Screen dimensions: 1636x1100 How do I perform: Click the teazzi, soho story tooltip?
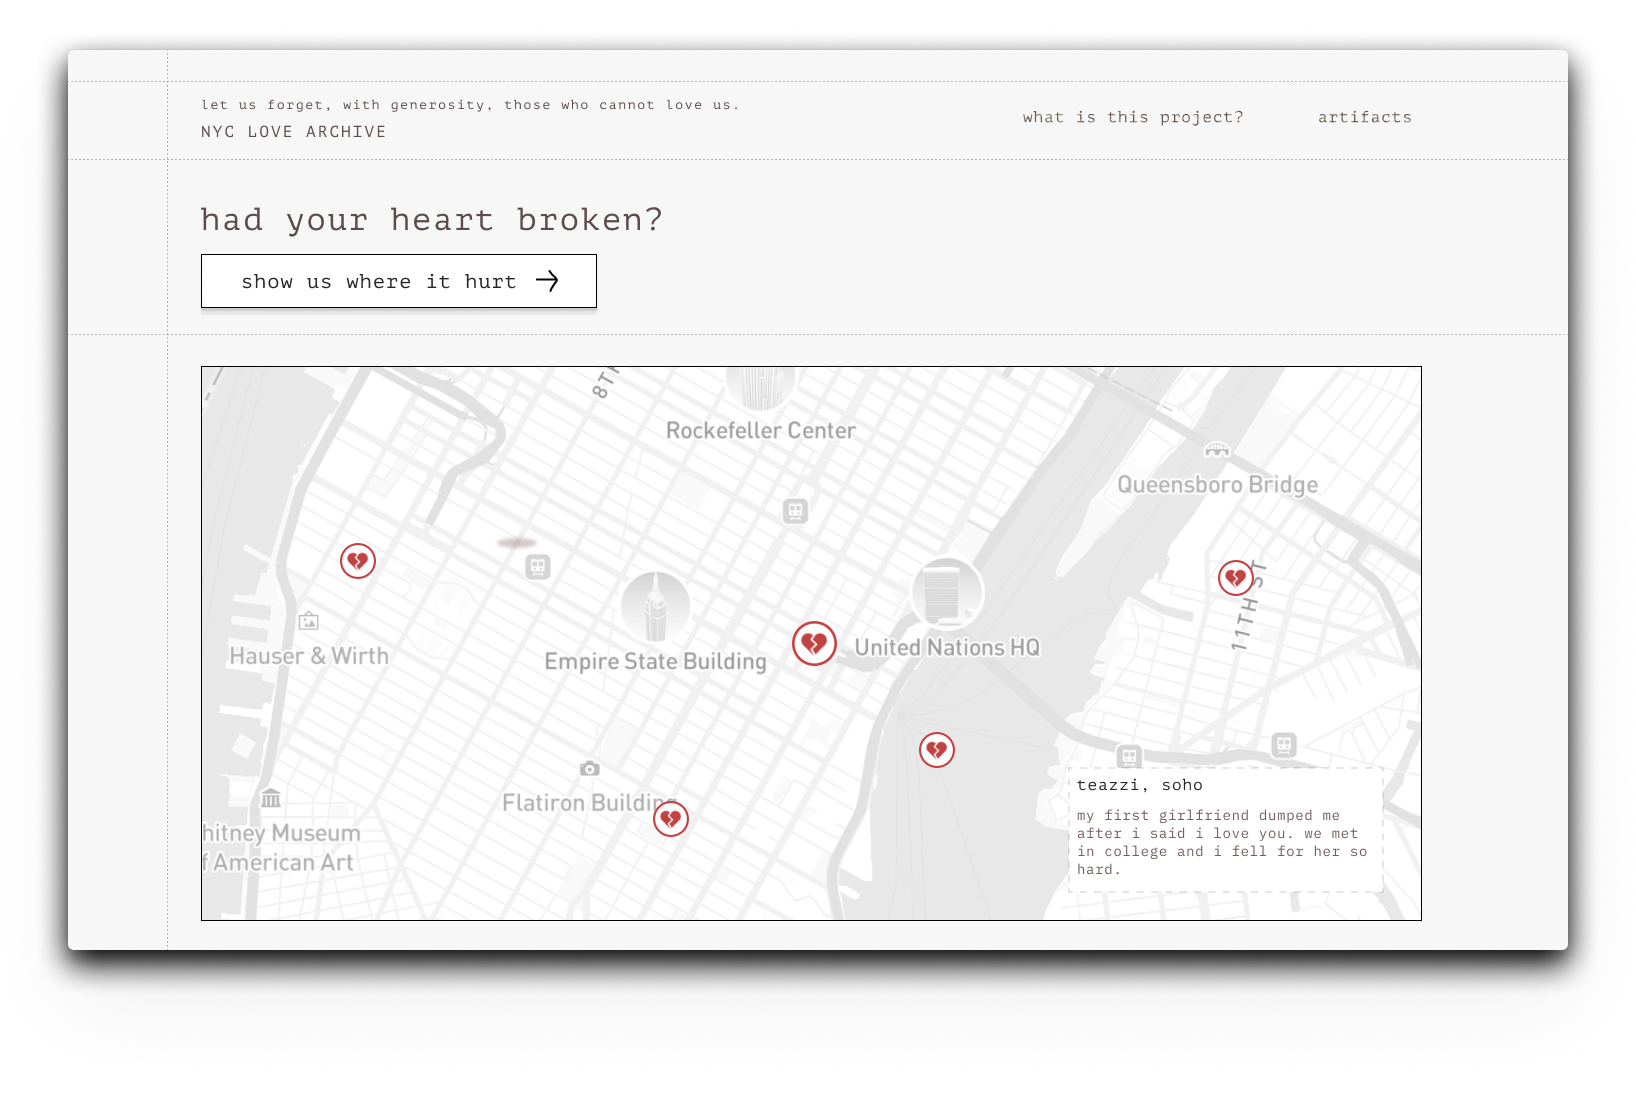1224,828
